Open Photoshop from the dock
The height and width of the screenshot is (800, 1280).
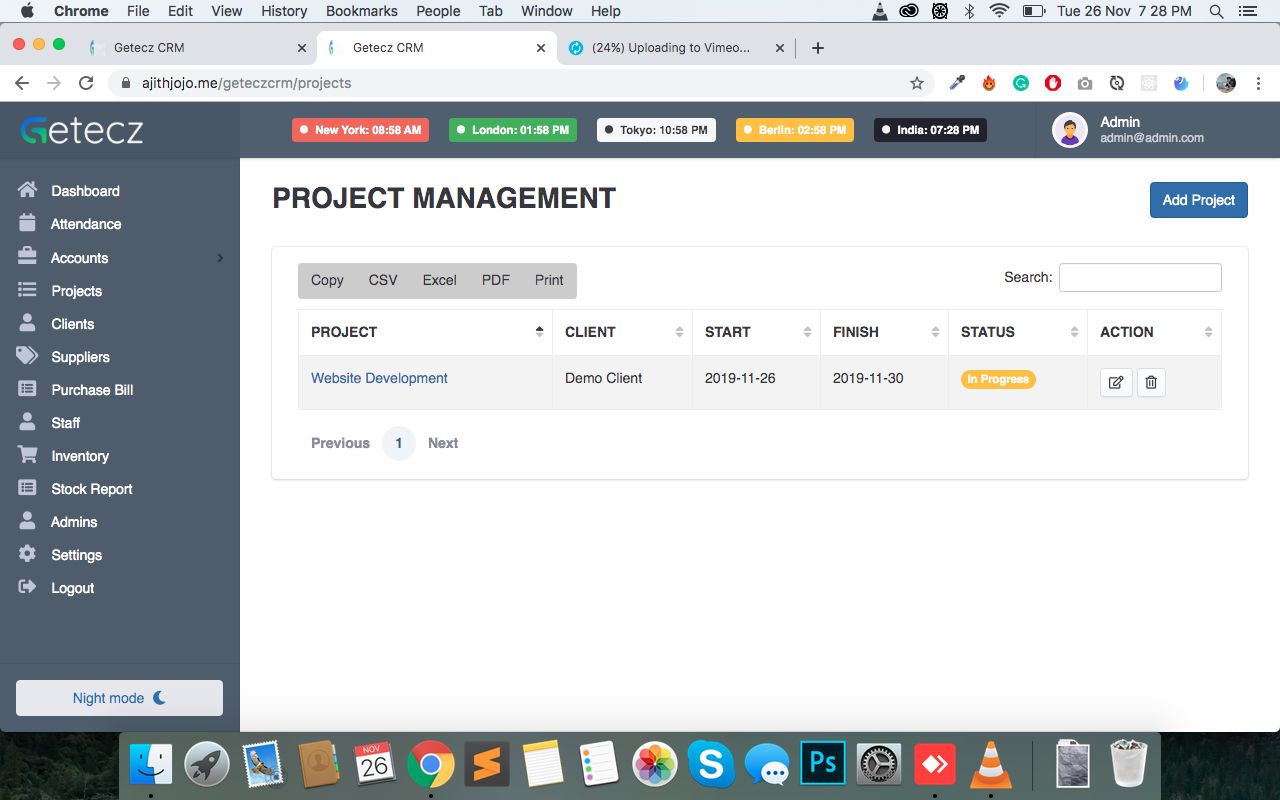[823, 766]
